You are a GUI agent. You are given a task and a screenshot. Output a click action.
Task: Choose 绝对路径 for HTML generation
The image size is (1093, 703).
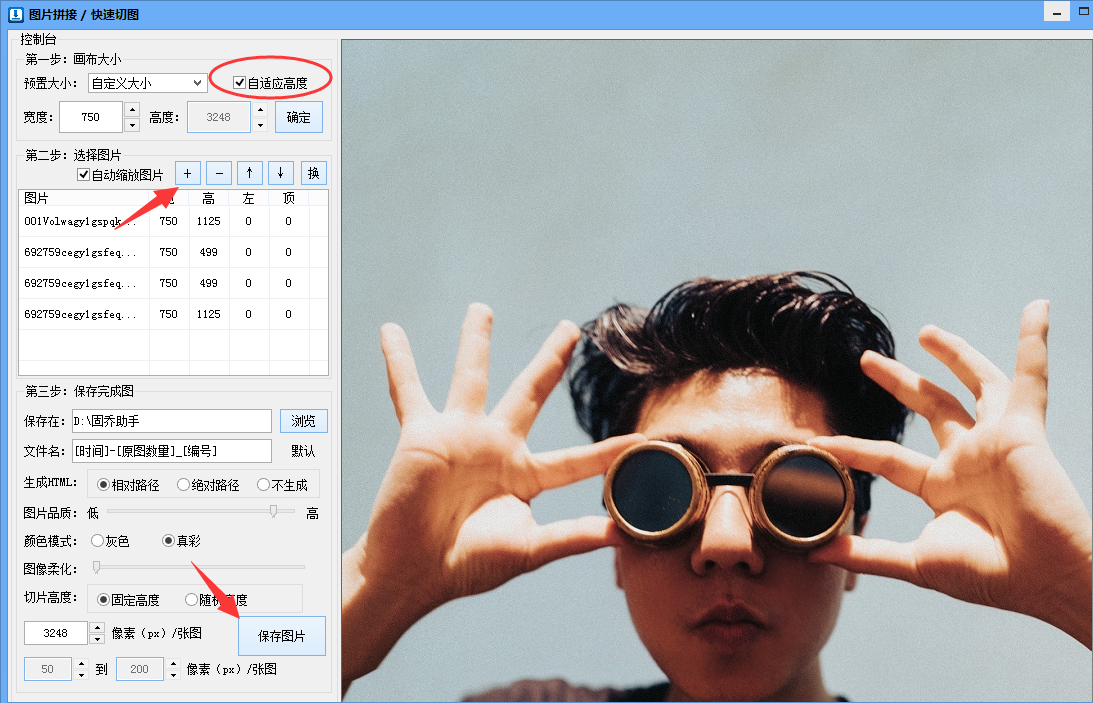tap(183, 485)
